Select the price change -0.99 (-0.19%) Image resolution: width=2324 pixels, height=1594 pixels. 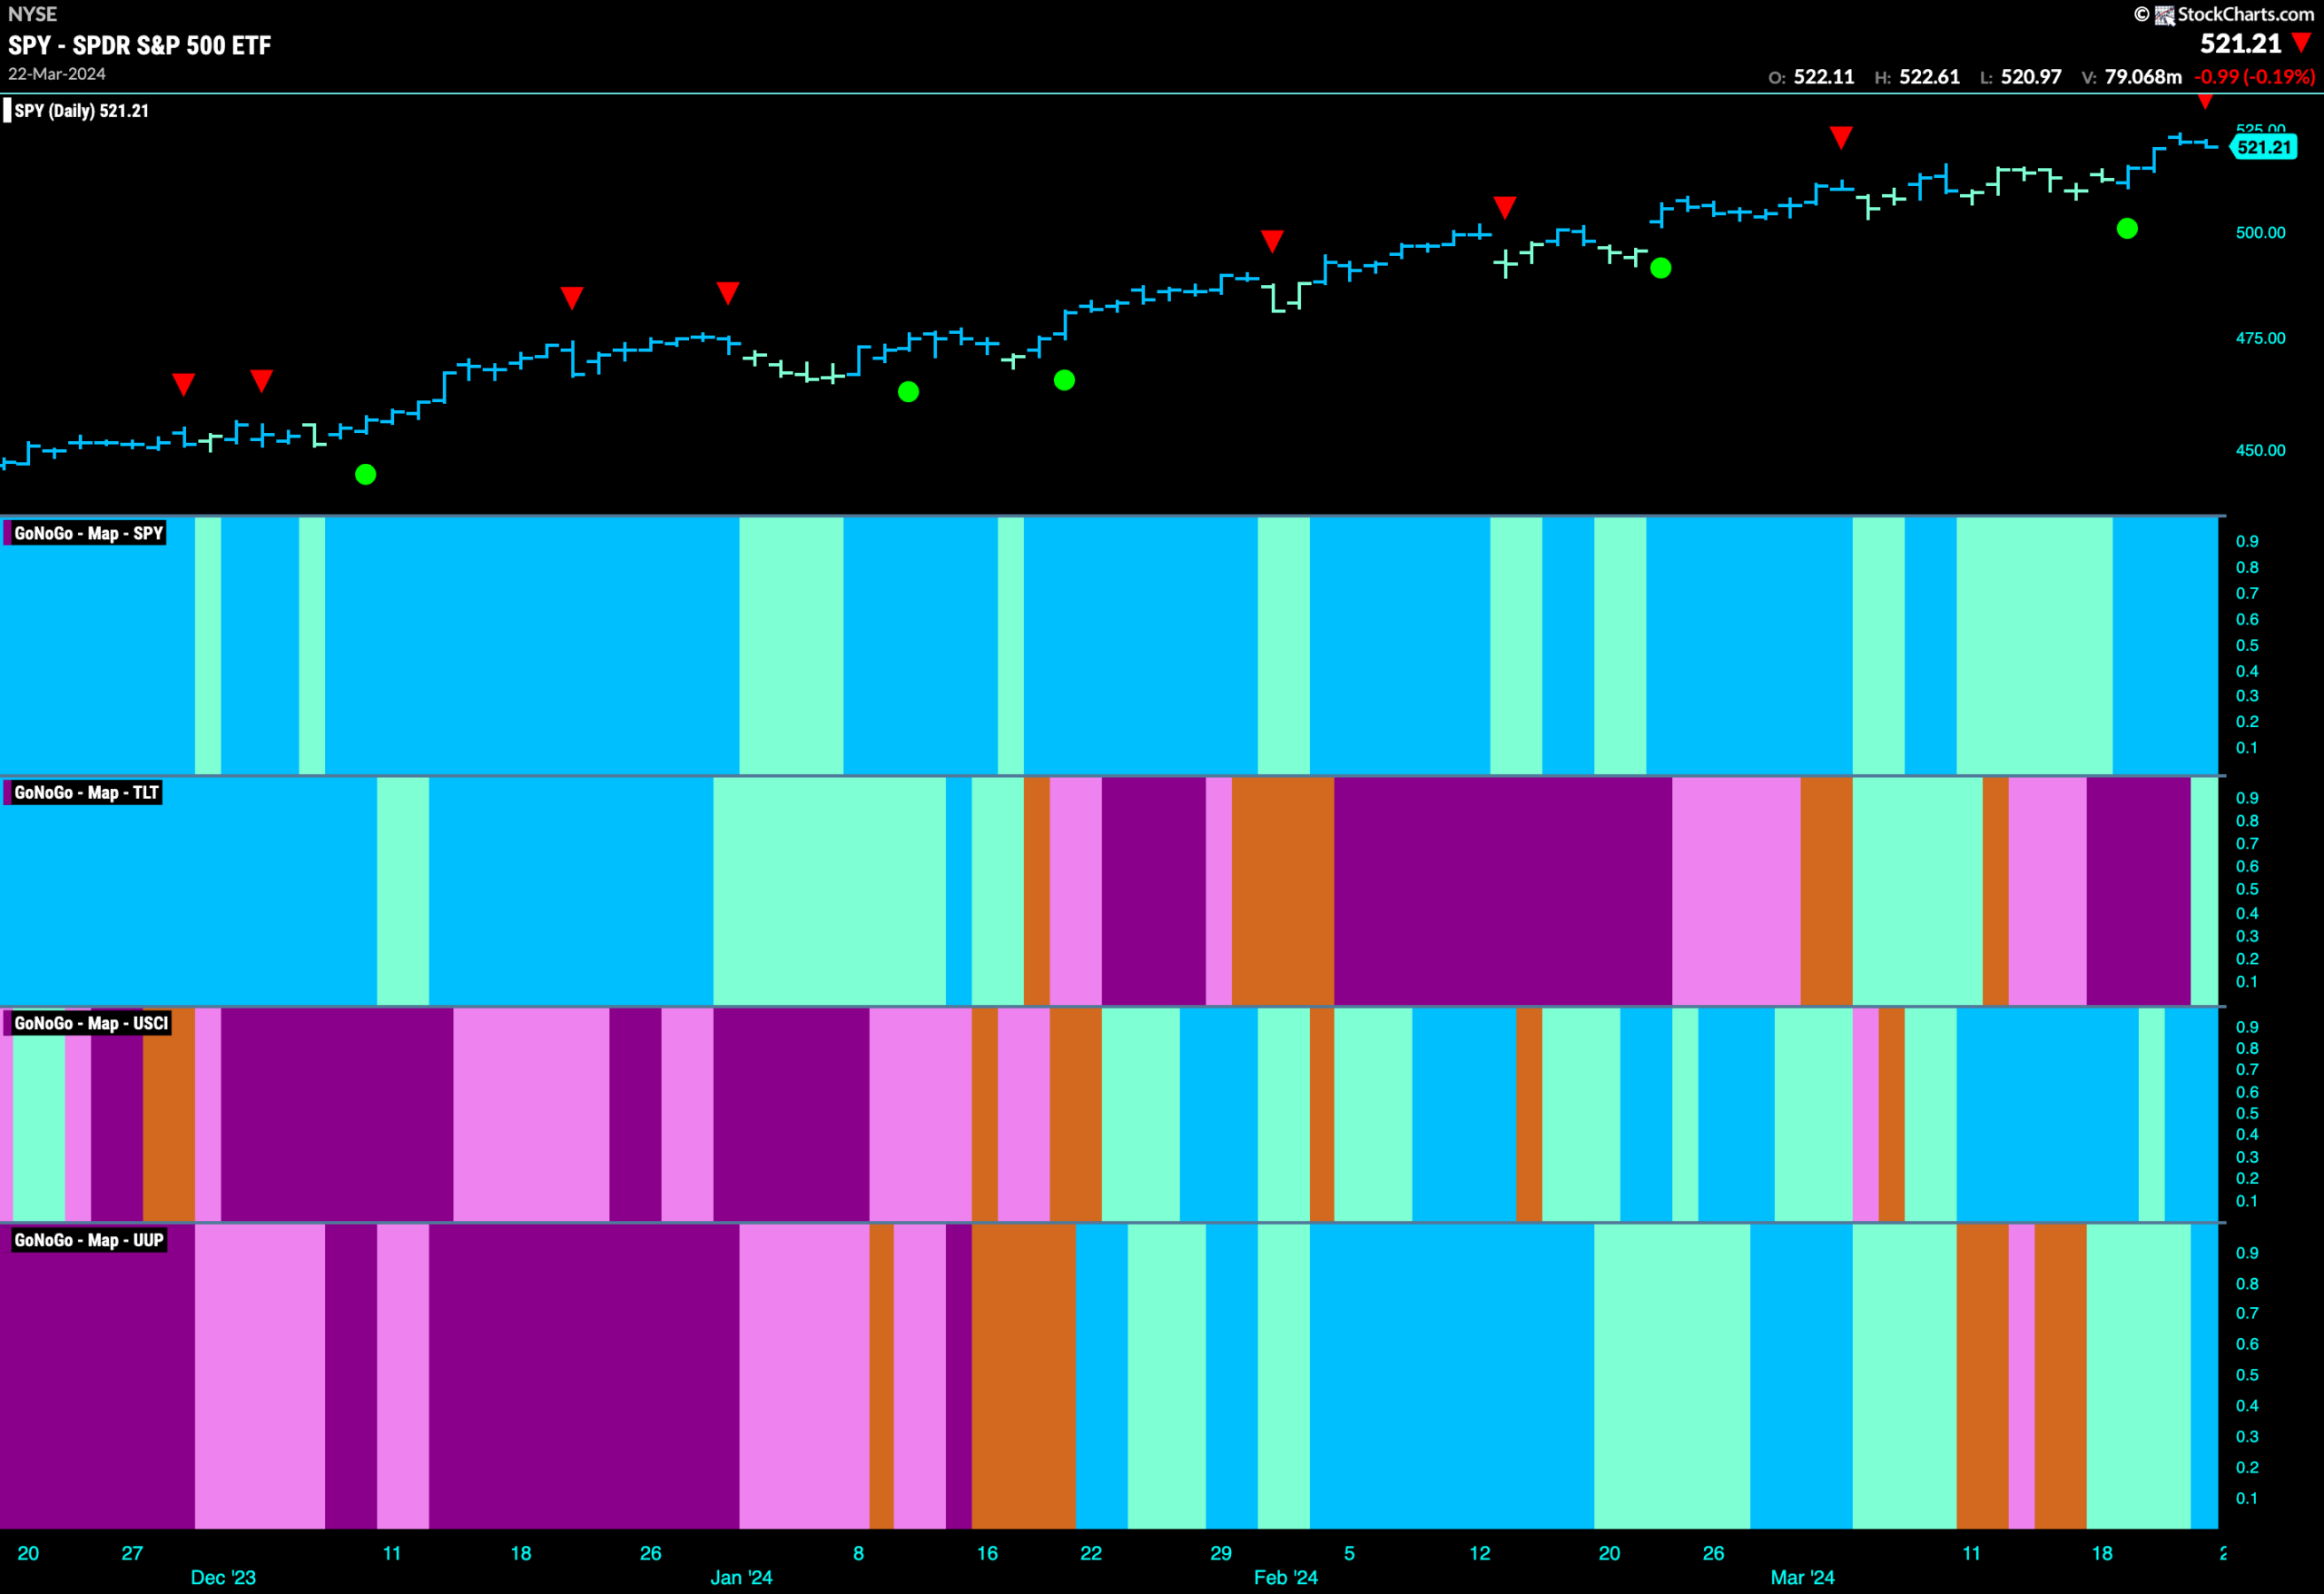(x=2255, y=77)
